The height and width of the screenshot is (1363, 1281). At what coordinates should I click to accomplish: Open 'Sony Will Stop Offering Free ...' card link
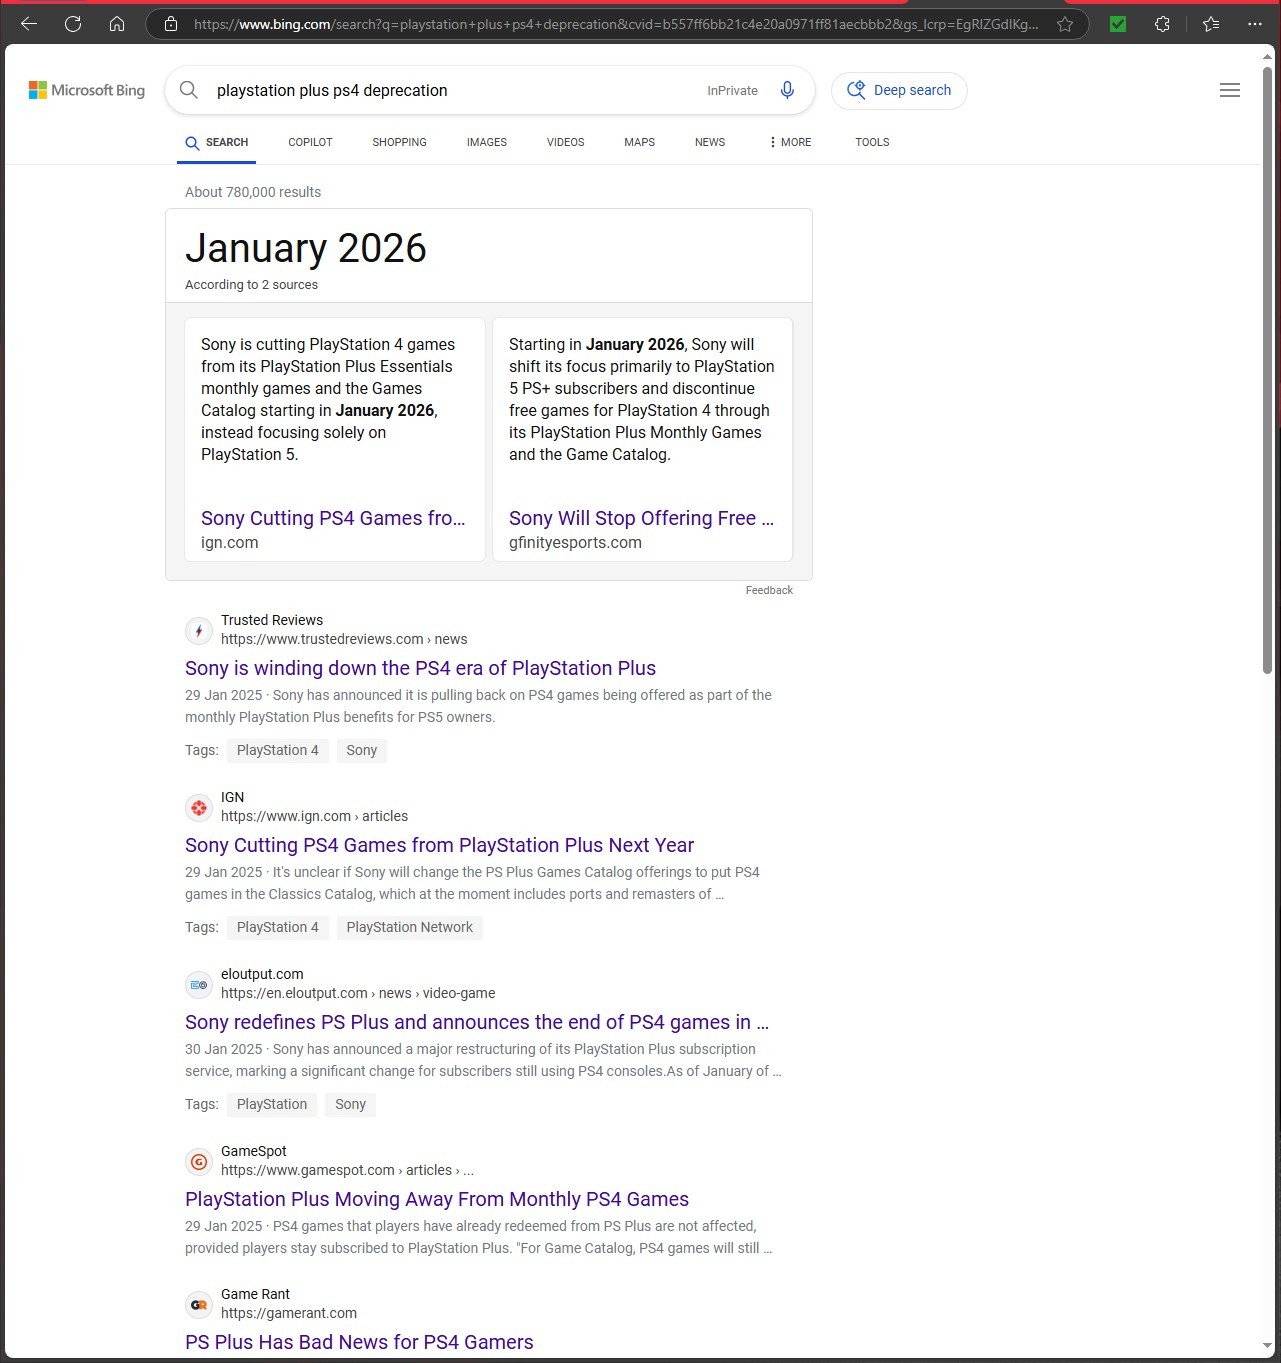(641, 518)
